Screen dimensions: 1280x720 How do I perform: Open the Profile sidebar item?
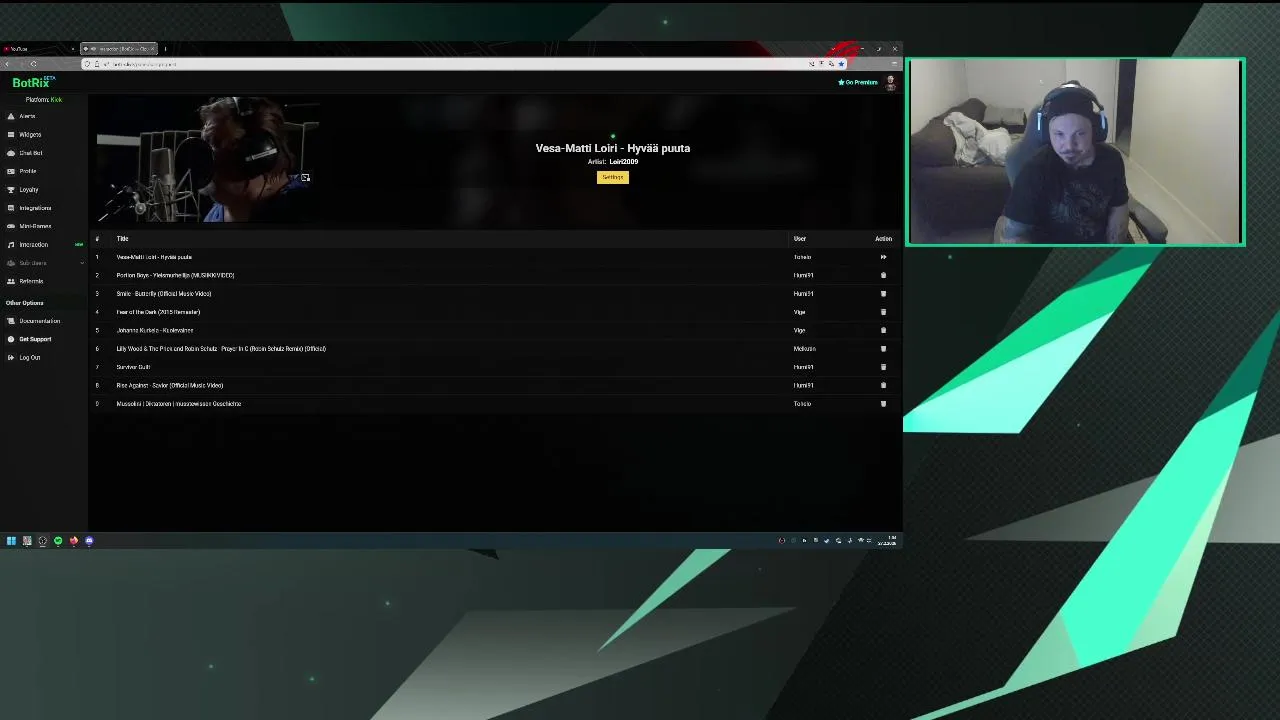28,171
